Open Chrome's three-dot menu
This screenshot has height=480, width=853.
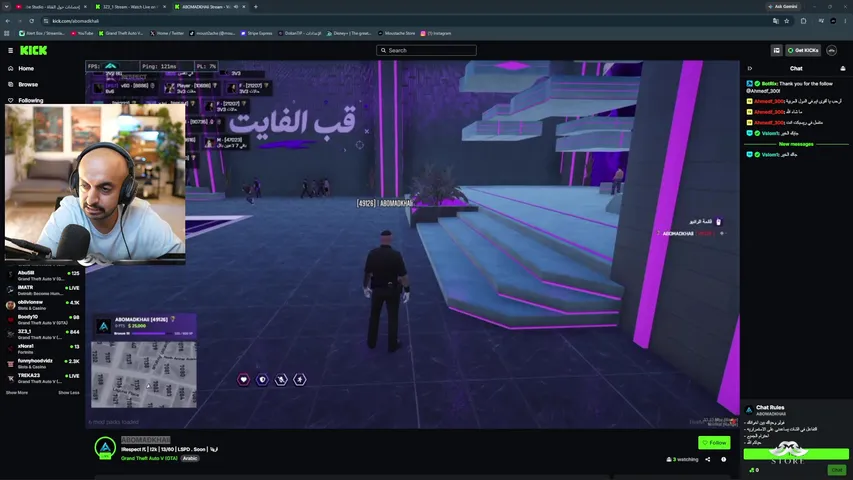click(x=845, y=21)
